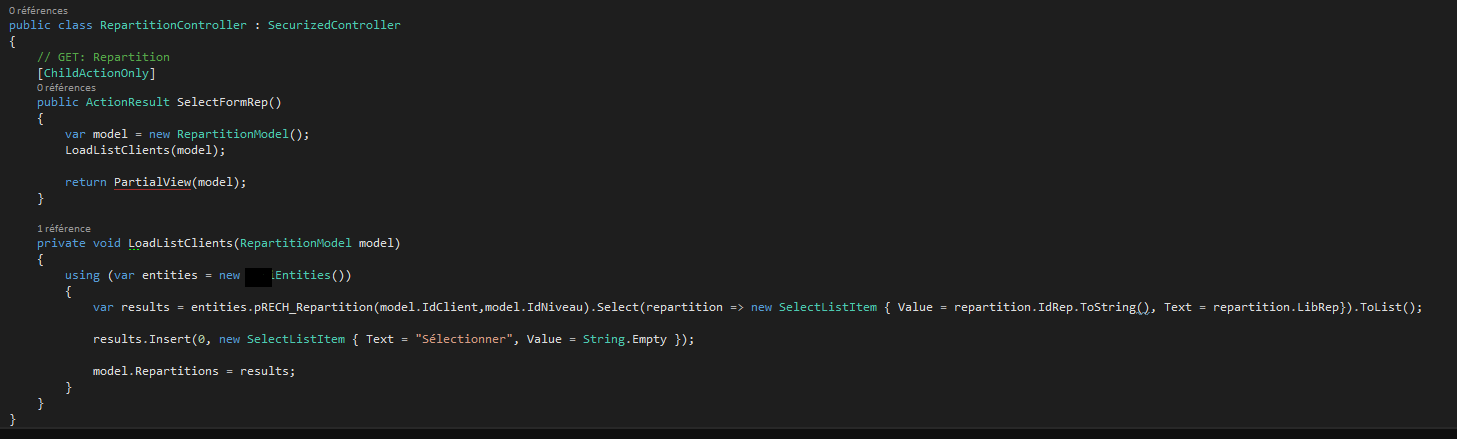Place cursor on ChildActionOnly attribute
The height and width of the screenshot is (439, 1457).
click(97, 73)
